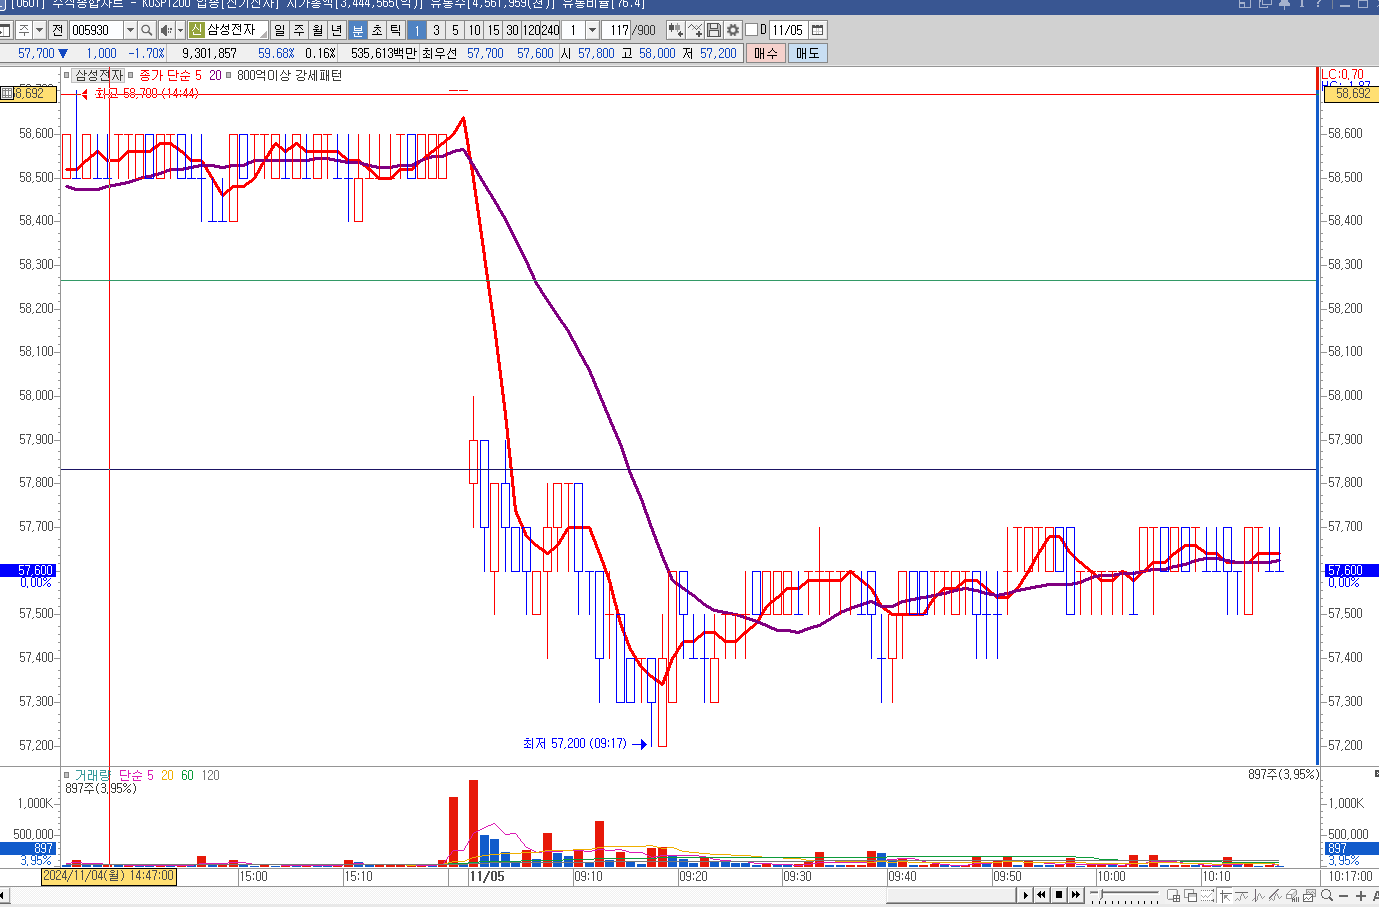The height and width of the screenshot is (907, 1379).
Task: Select the 10 minute interval button
Action: click(x=474, y=30)
